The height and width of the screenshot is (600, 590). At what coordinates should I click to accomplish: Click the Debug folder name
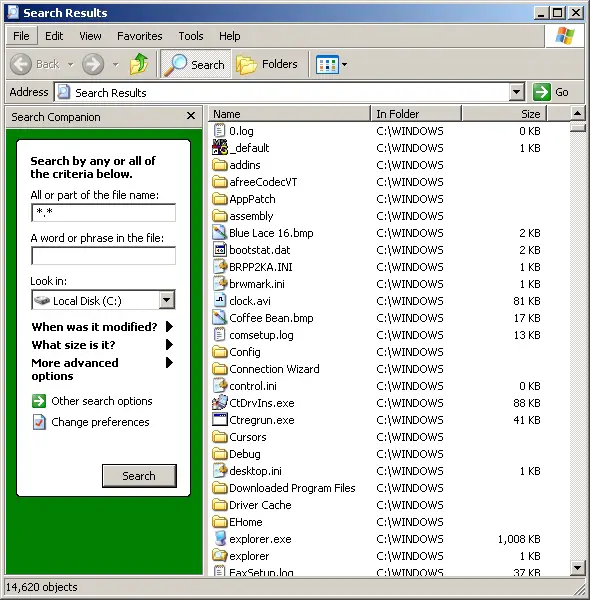(x=245, y=454)
